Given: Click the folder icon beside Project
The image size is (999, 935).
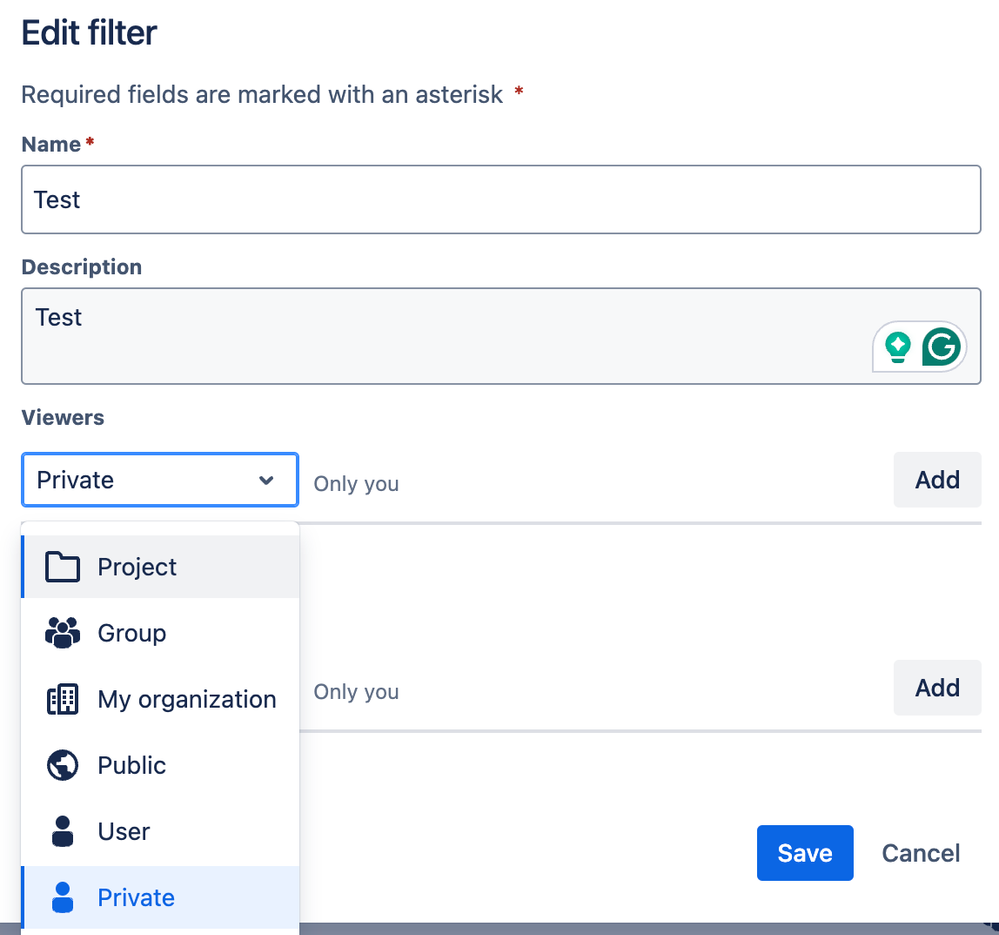Looking at the screenshot, I should click(x=62, y=567).
